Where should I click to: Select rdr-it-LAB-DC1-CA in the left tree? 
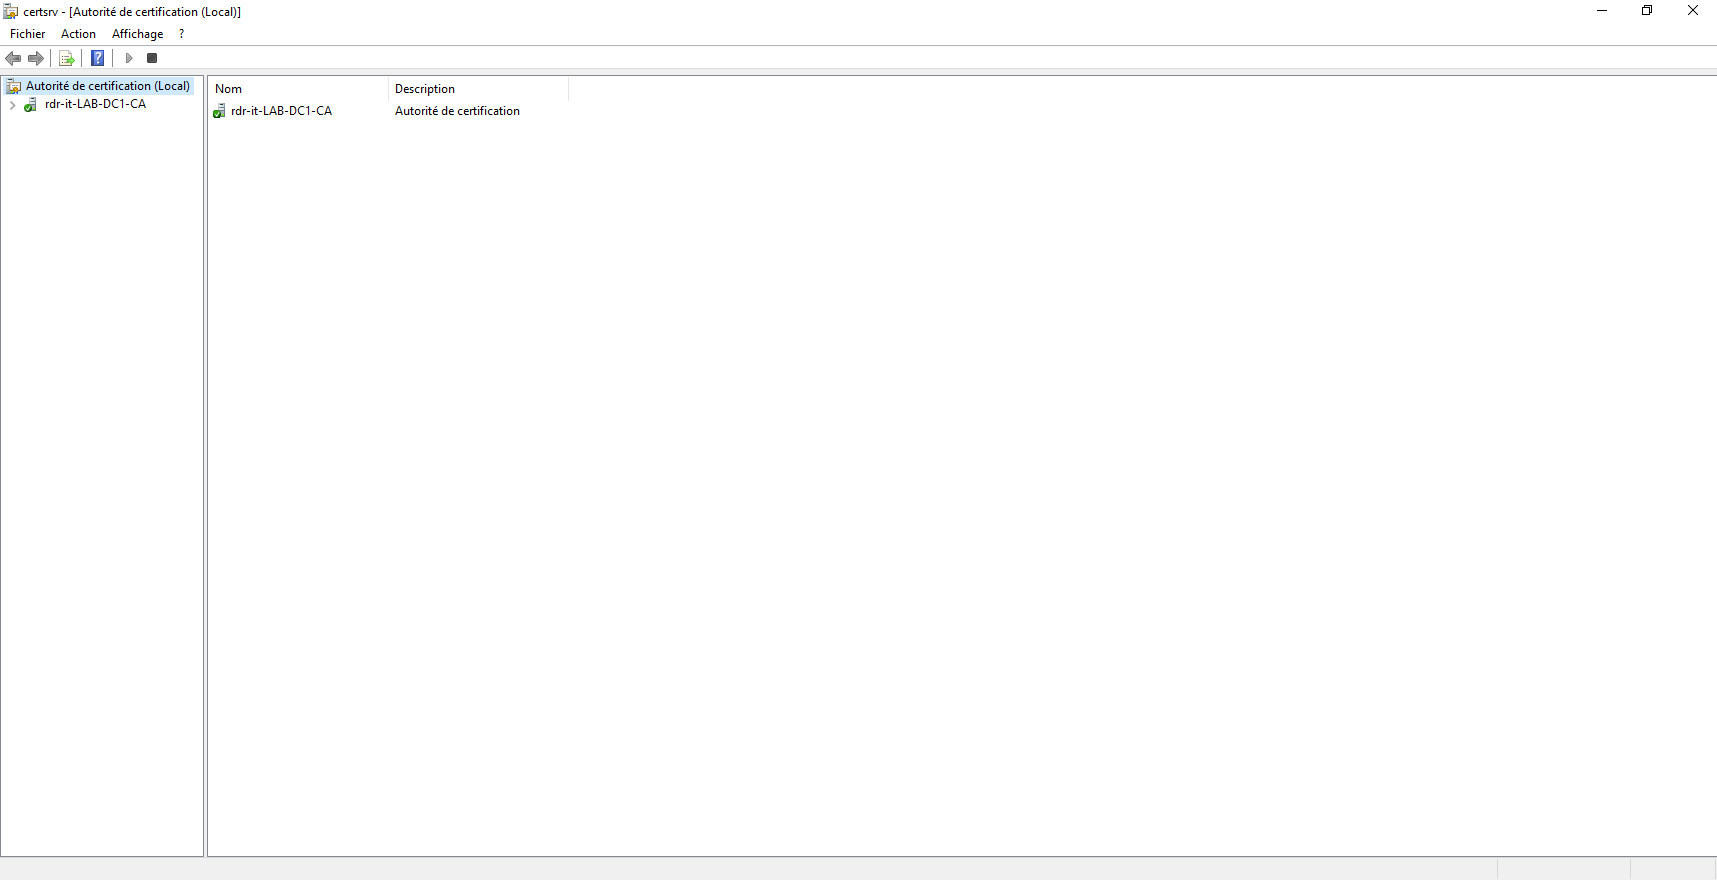point(95,104)
